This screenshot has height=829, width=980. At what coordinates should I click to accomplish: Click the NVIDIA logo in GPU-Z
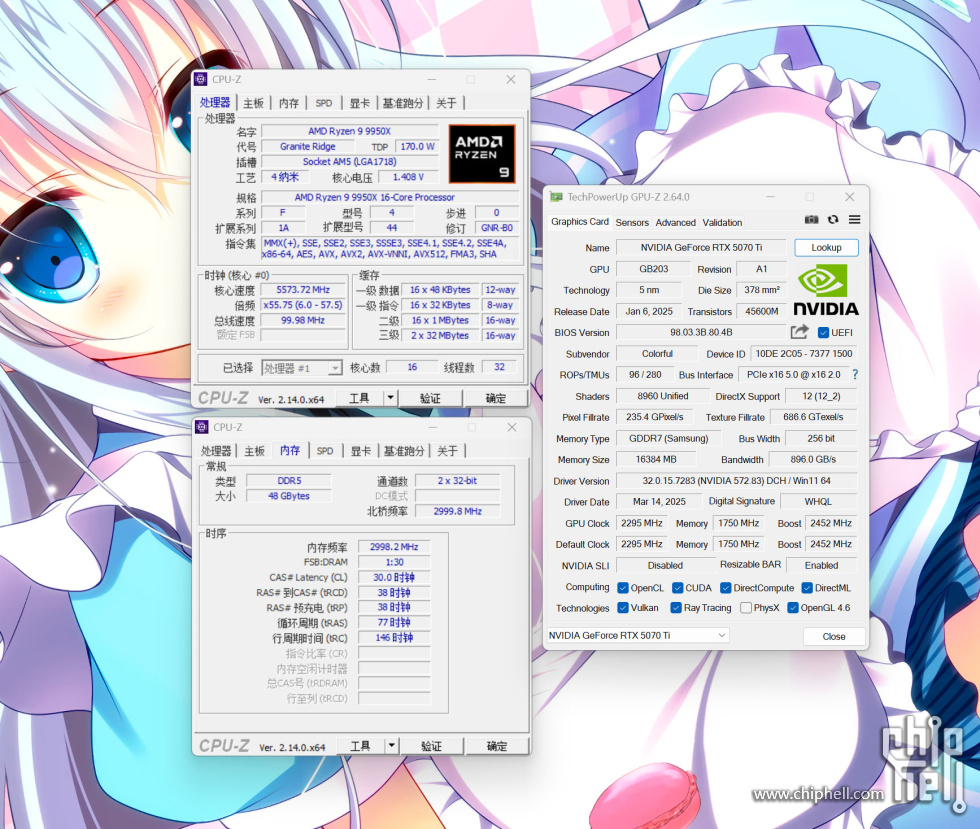click(x=826, y=289)
